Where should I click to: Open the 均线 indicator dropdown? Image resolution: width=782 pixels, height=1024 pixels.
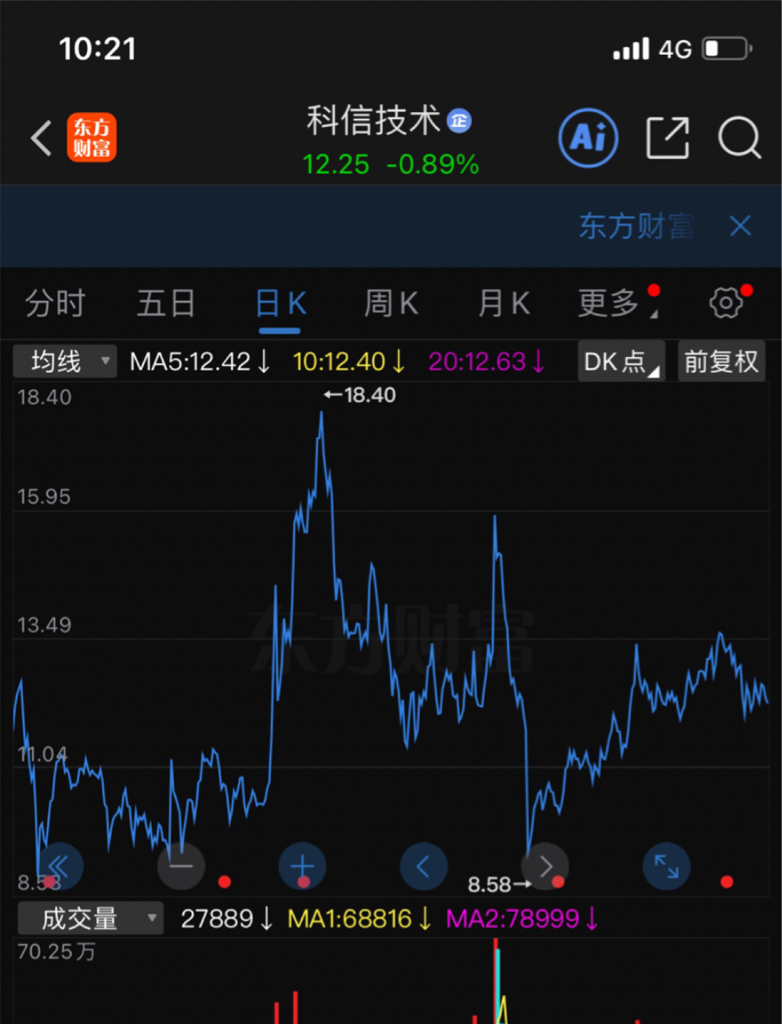pyautogui.click(x=65, y=361)
